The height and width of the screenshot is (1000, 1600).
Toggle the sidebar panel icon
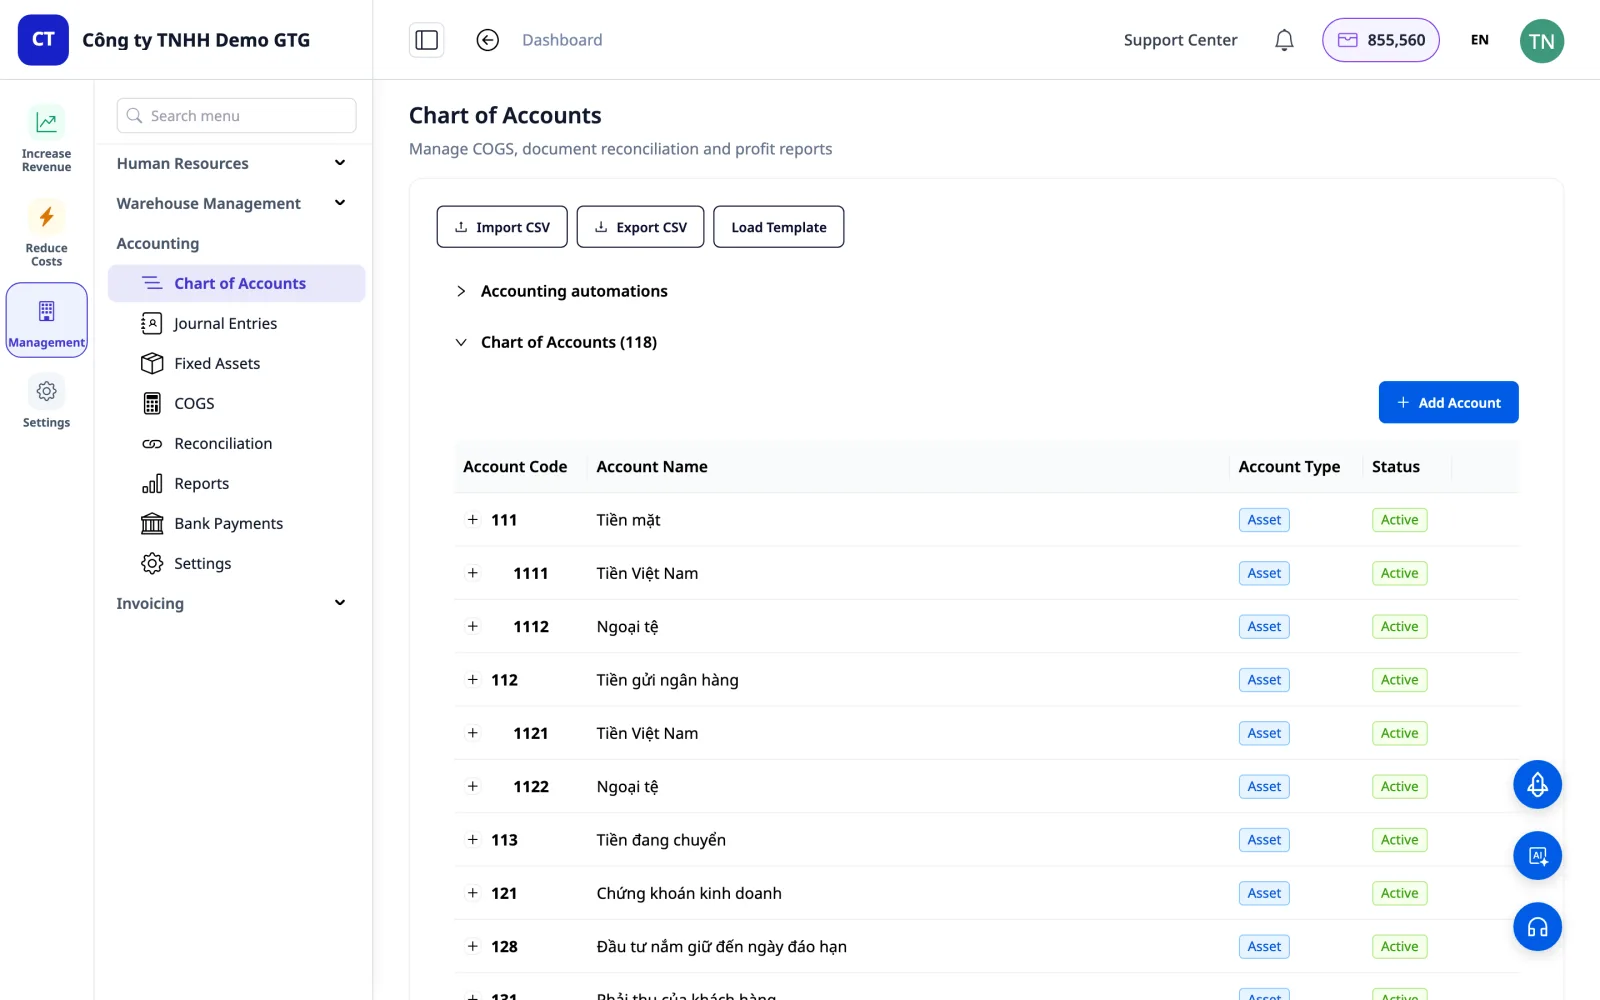427,40
